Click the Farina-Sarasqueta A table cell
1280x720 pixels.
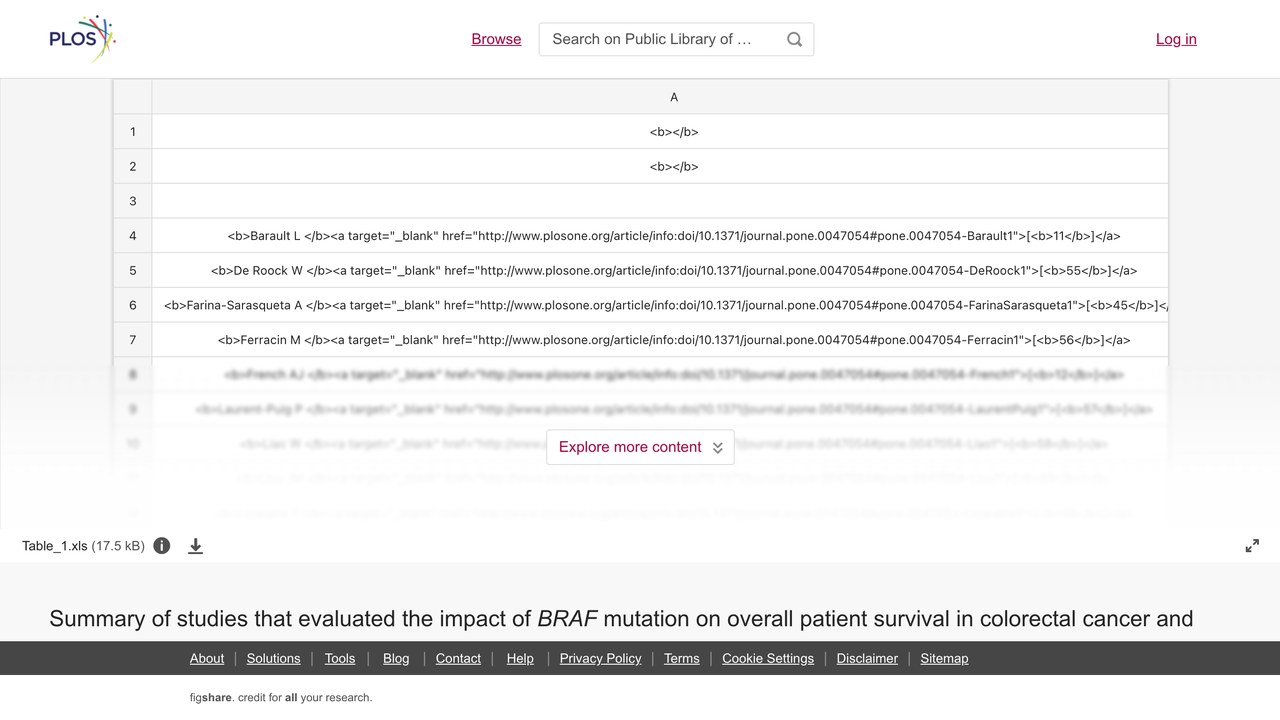pyautogui.click(x=660, y=305)
